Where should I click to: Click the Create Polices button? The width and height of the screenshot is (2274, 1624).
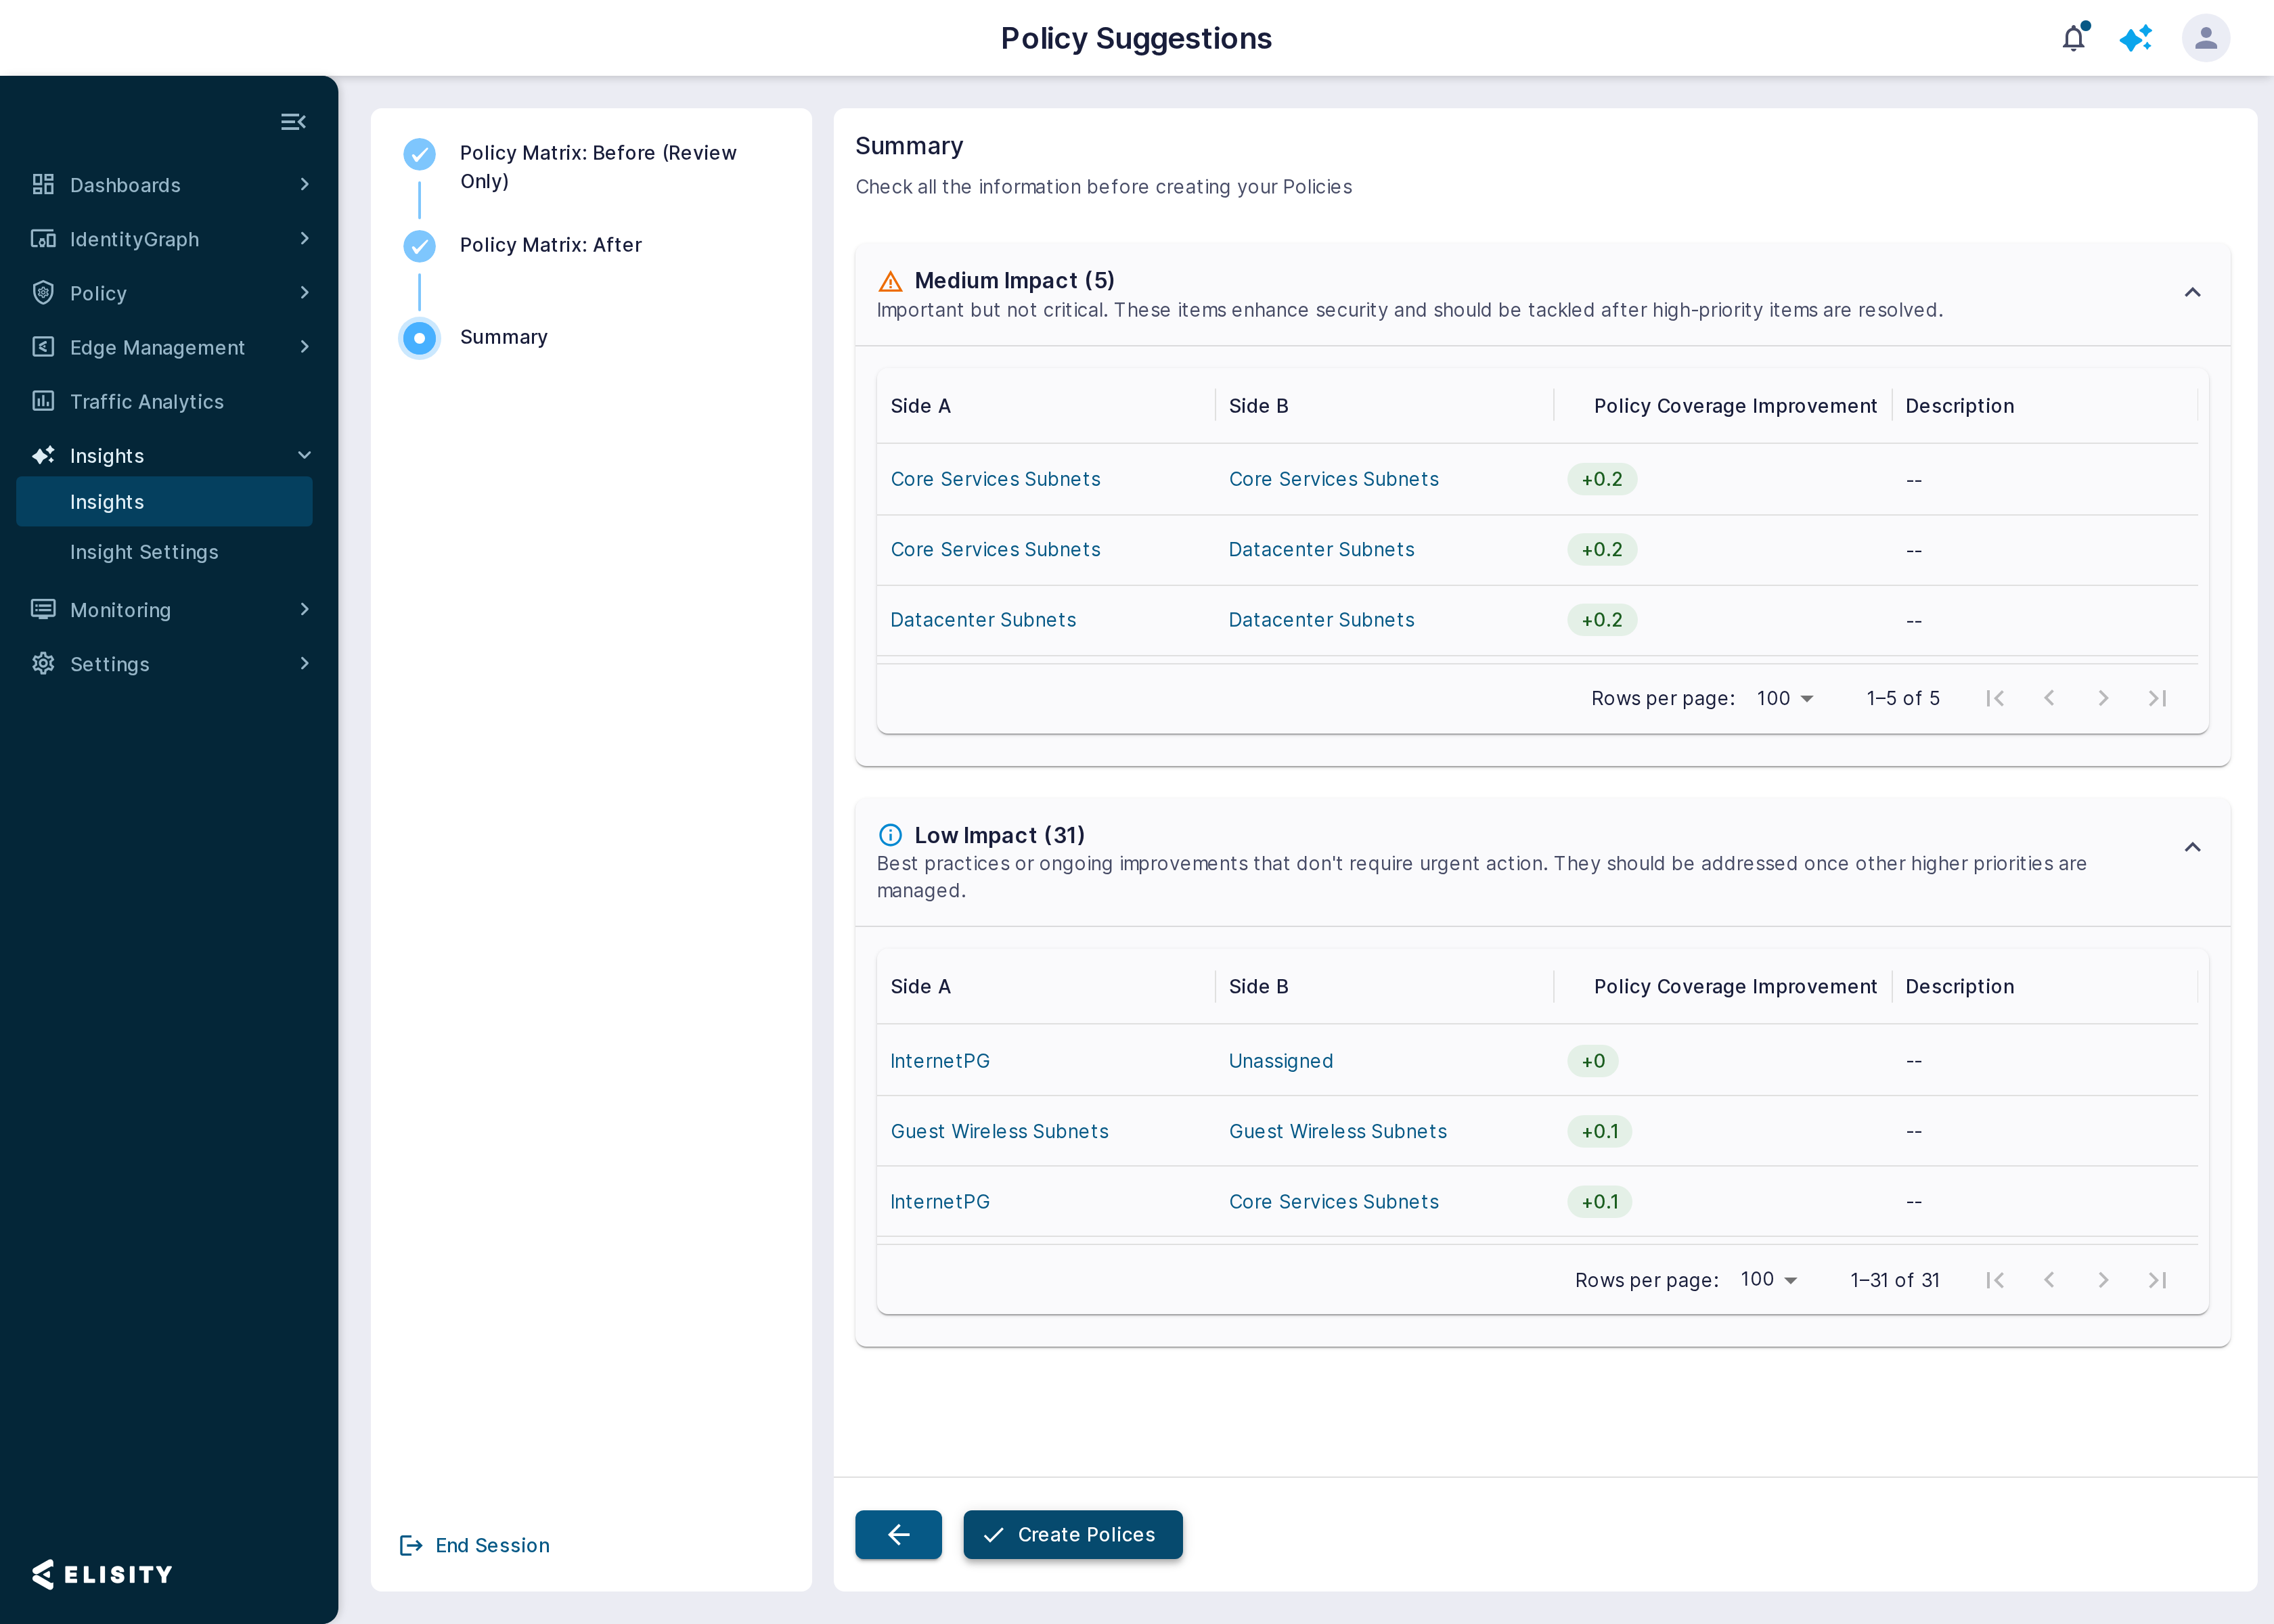click(1072, 1534)
